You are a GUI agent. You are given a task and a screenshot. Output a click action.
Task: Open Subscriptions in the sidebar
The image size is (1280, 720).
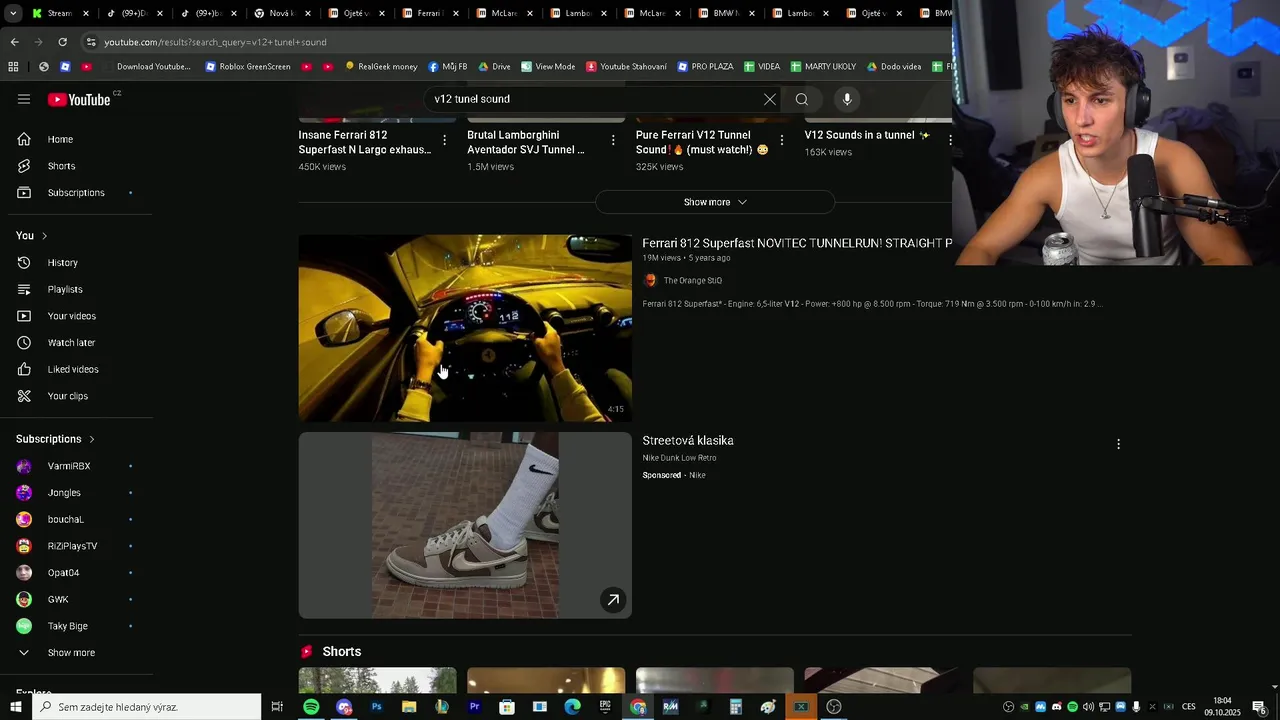pos(76,192)
